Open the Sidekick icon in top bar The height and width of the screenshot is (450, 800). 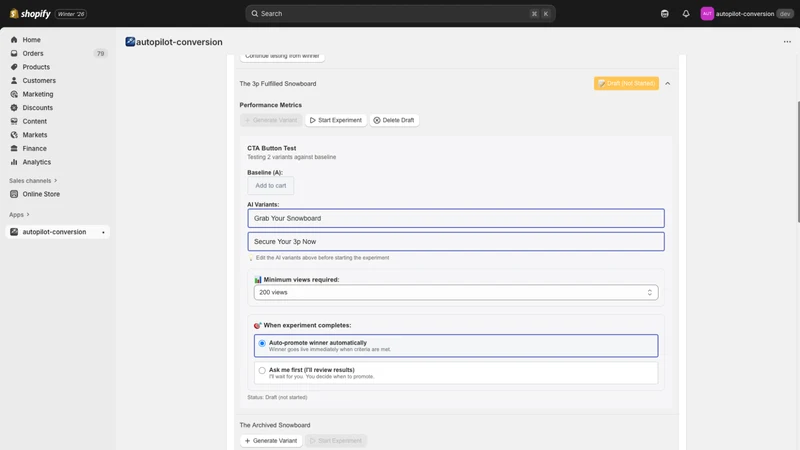coord(664,14)
